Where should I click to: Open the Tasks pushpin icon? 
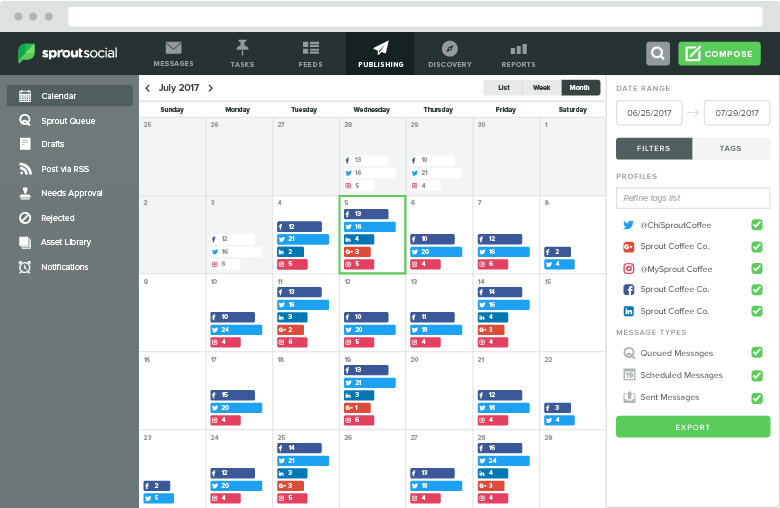(x=242, y=48)
